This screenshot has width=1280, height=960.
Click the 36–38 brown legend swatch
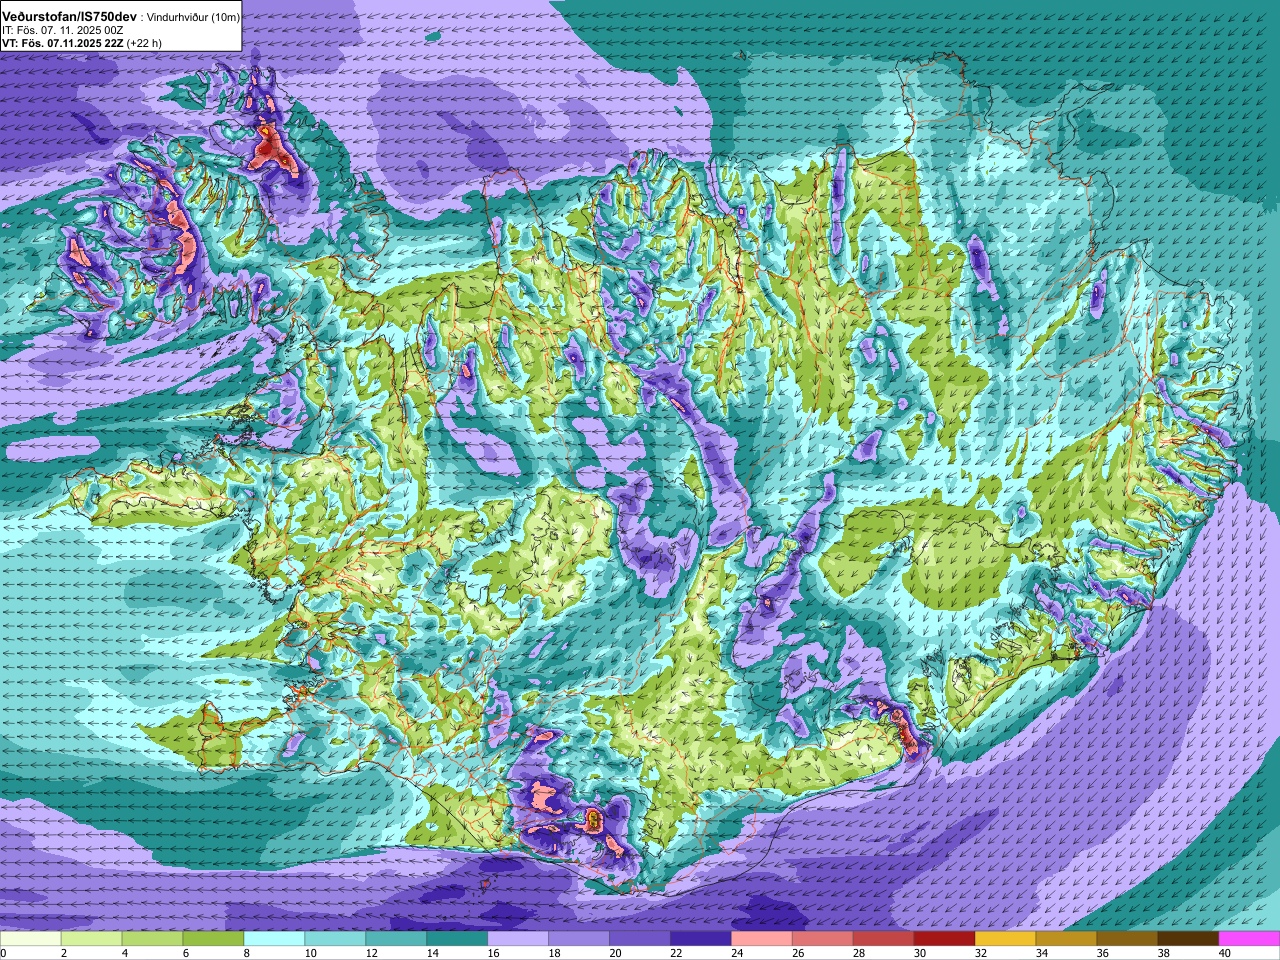1128,939
